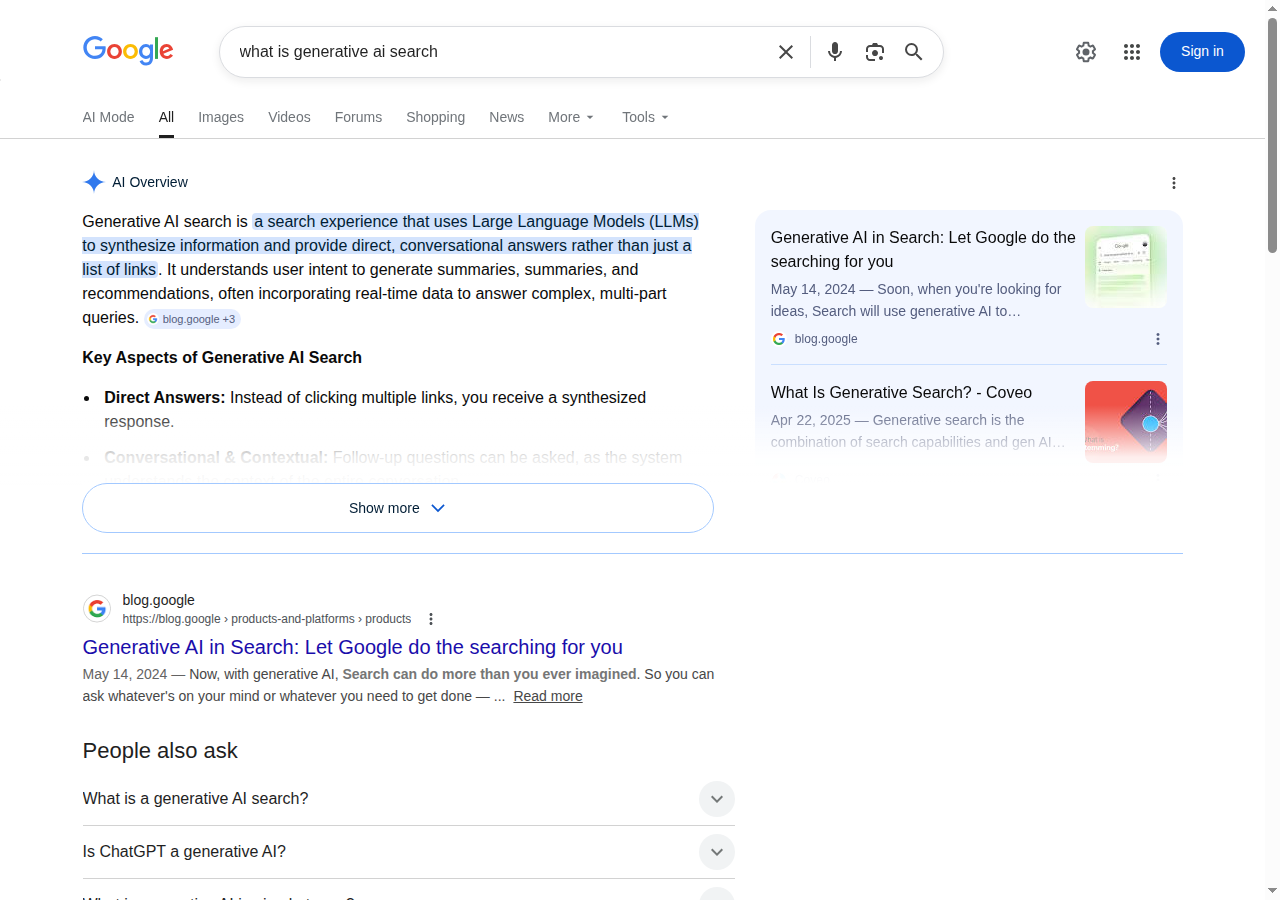Screen dimensions: 1280x900
Task: Open 'What Is Generative Search? - Coveo' card
Action: tap(901, 393)
